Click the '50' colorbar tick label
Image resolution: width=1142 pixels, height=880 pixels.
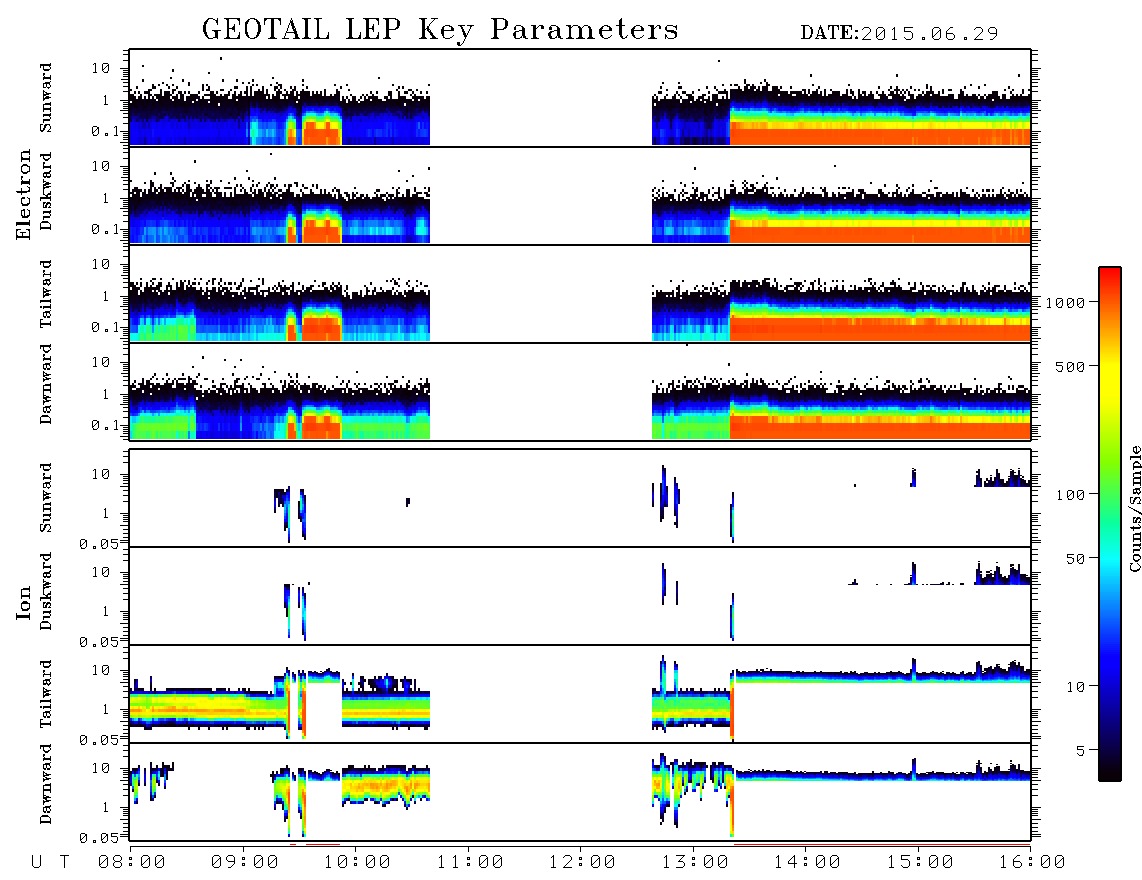coord(1076,559)
